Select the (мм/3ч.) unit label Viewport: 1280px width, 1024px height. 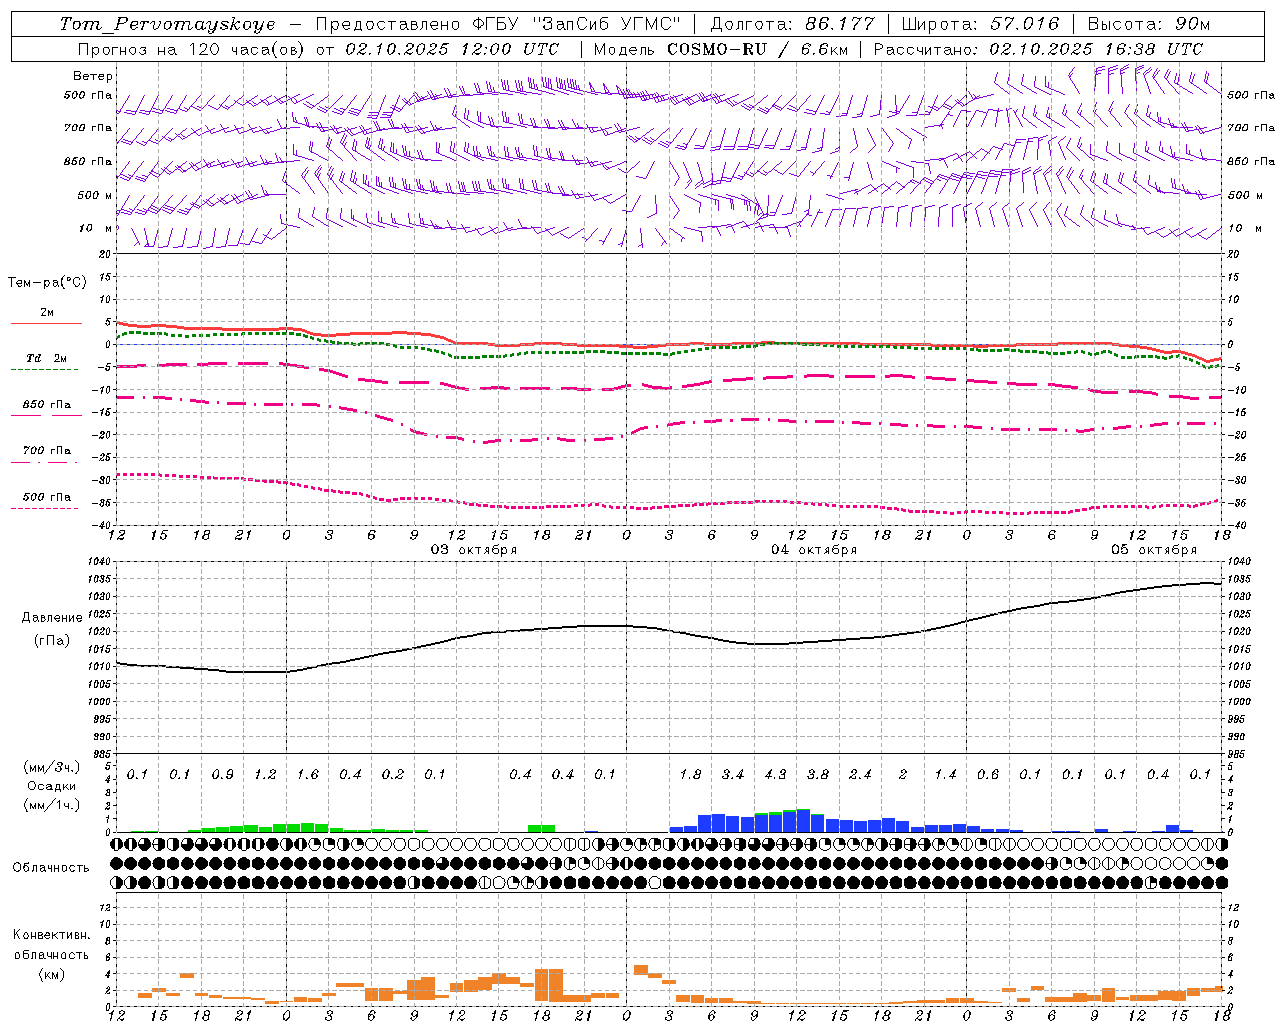[x=52, y=768]
